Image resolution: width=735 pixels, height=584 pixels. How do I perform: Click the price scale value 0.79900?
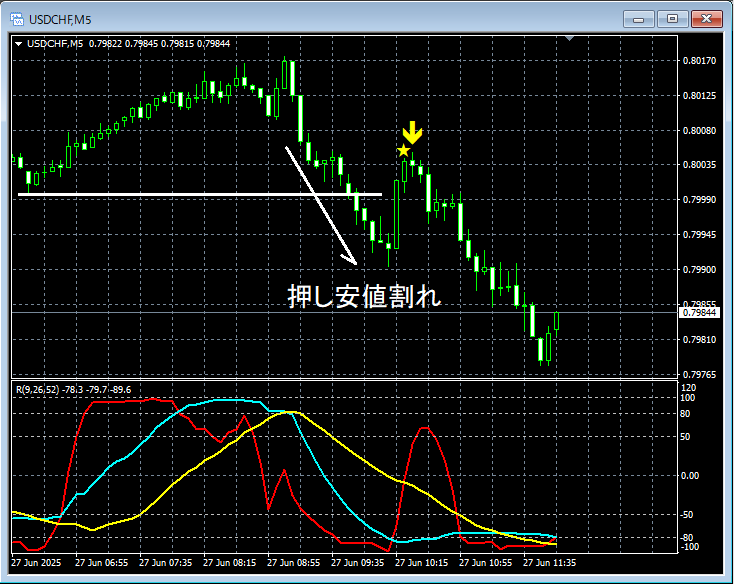point(699,270)
